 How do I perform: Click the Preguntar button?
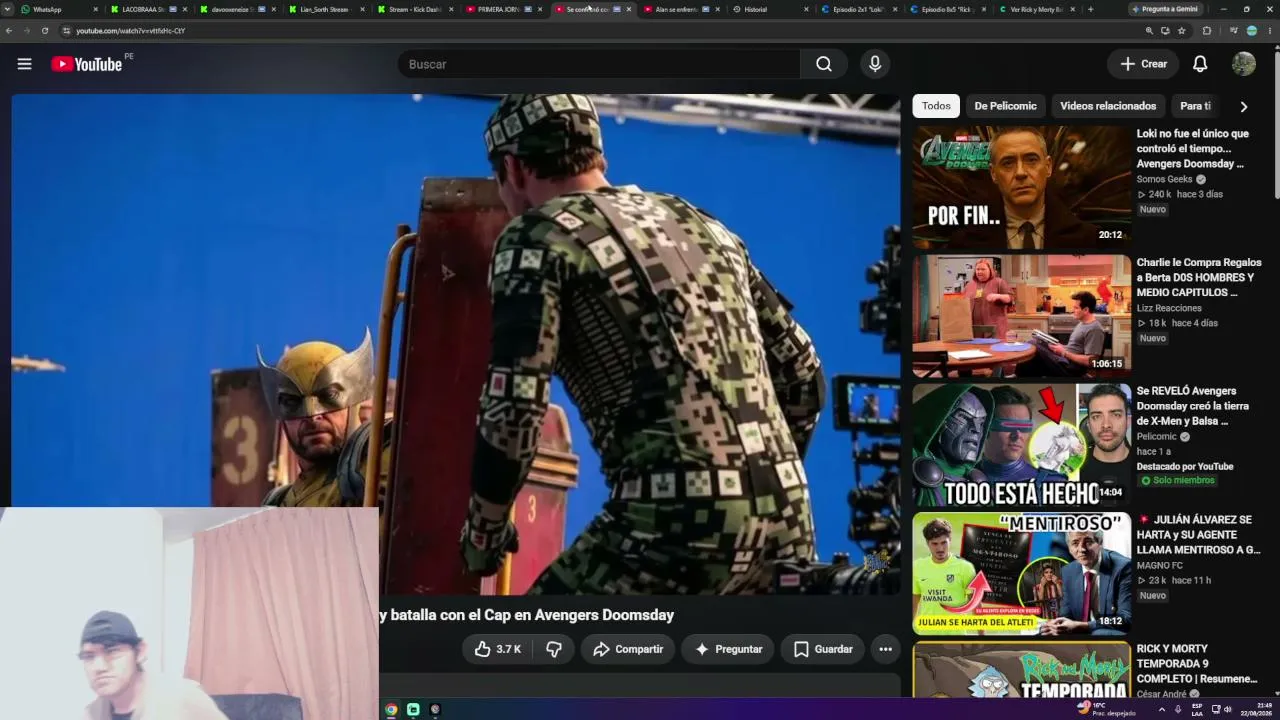click(x=728, y=649)
